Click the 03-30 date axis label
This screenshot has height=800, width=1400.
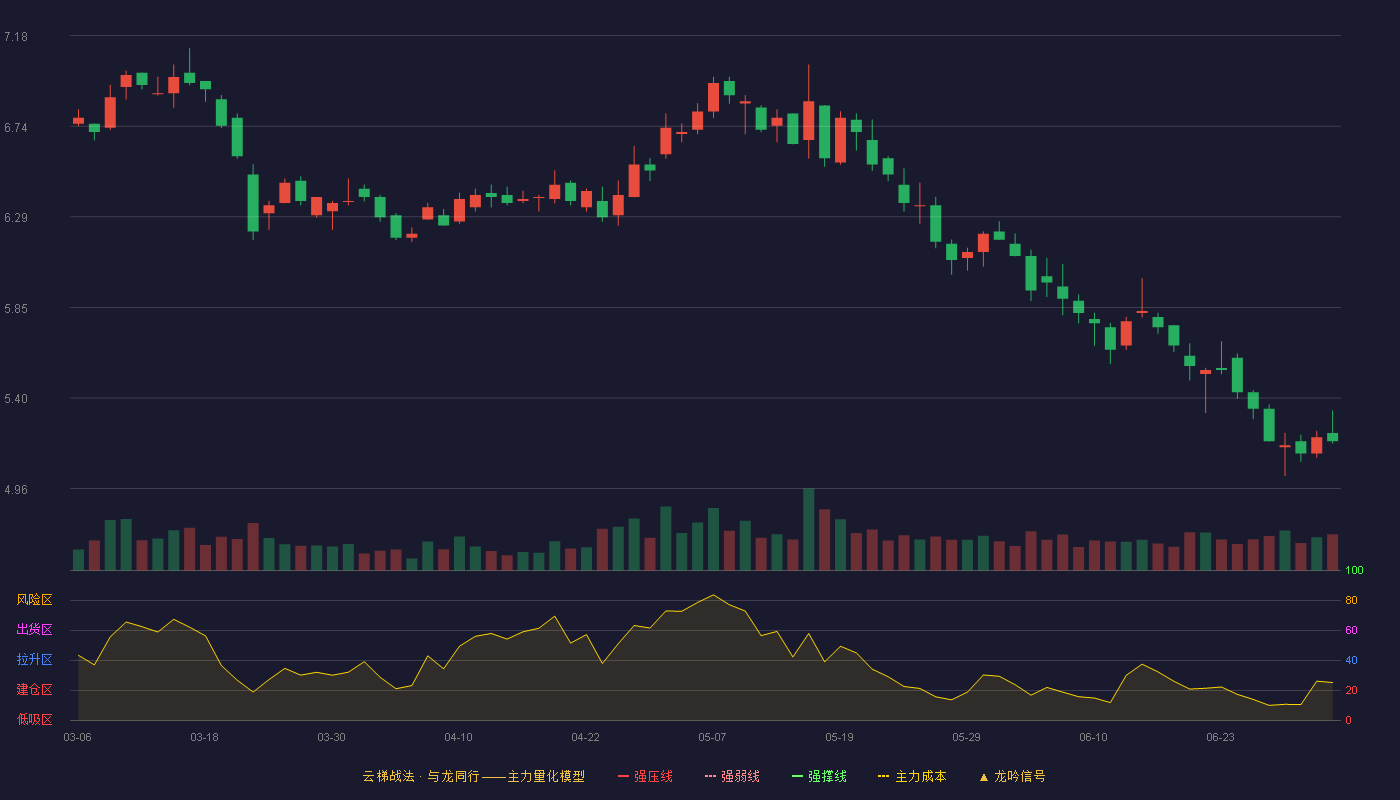point(331,737)
